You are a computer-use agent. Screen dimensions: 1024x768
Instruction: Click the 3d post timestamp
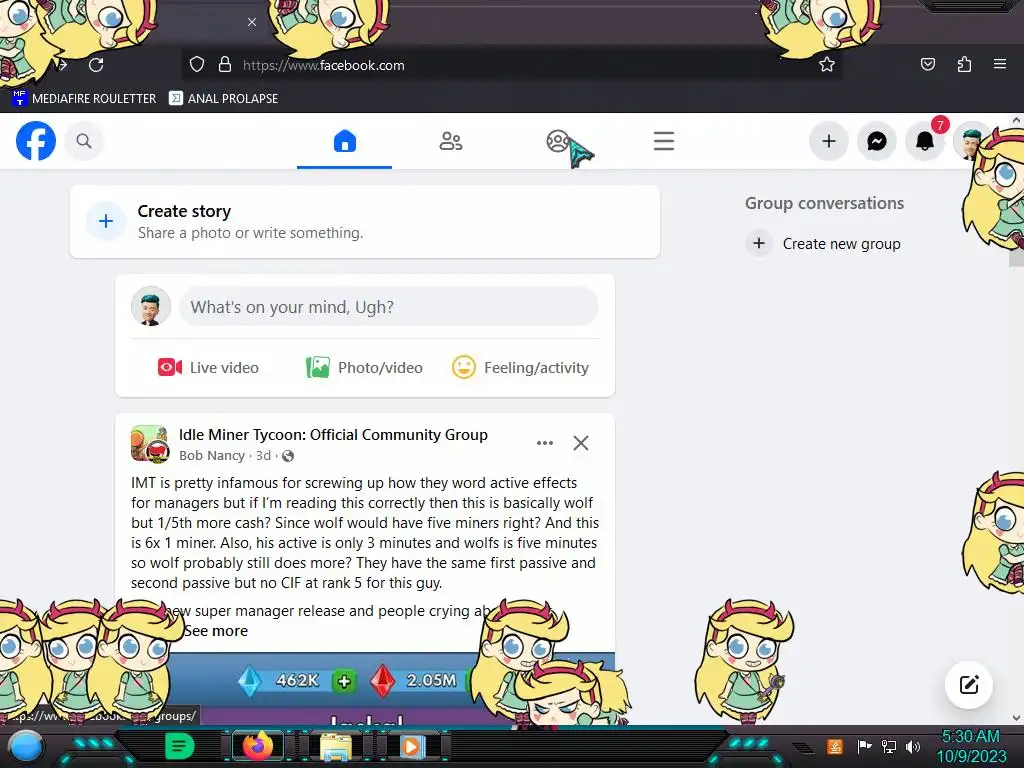pyautogui.click(x=263, y=456)
